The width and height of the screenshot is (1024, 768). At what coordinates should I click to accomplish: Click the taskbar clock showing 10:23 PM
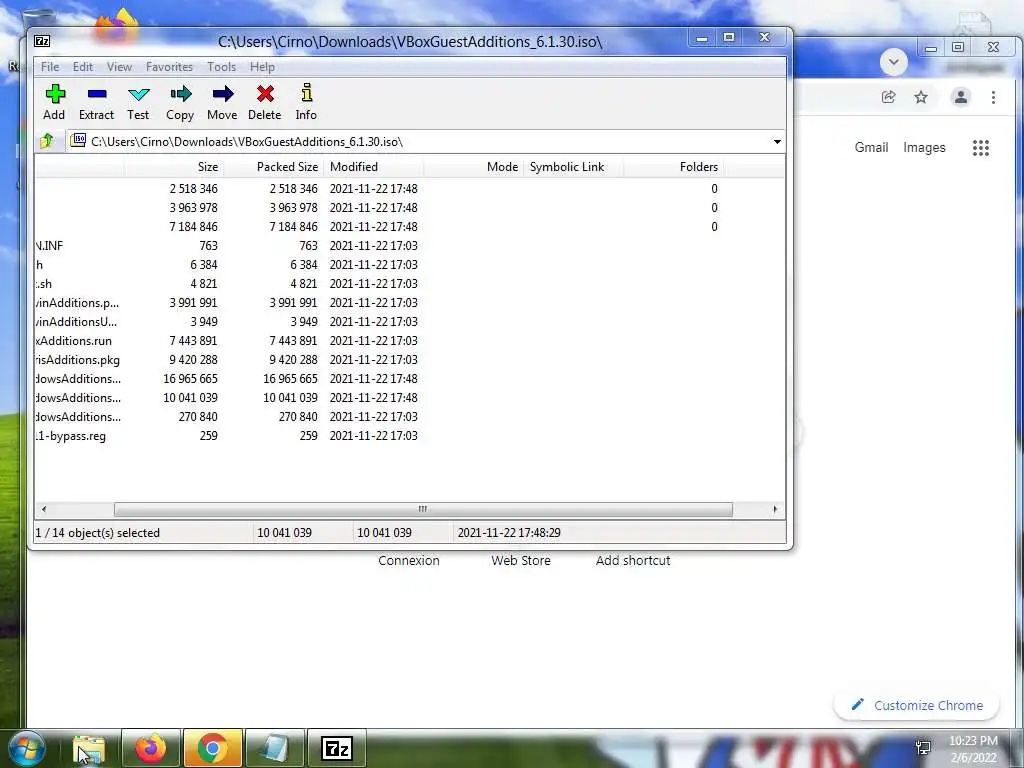(x=973, y=748)
